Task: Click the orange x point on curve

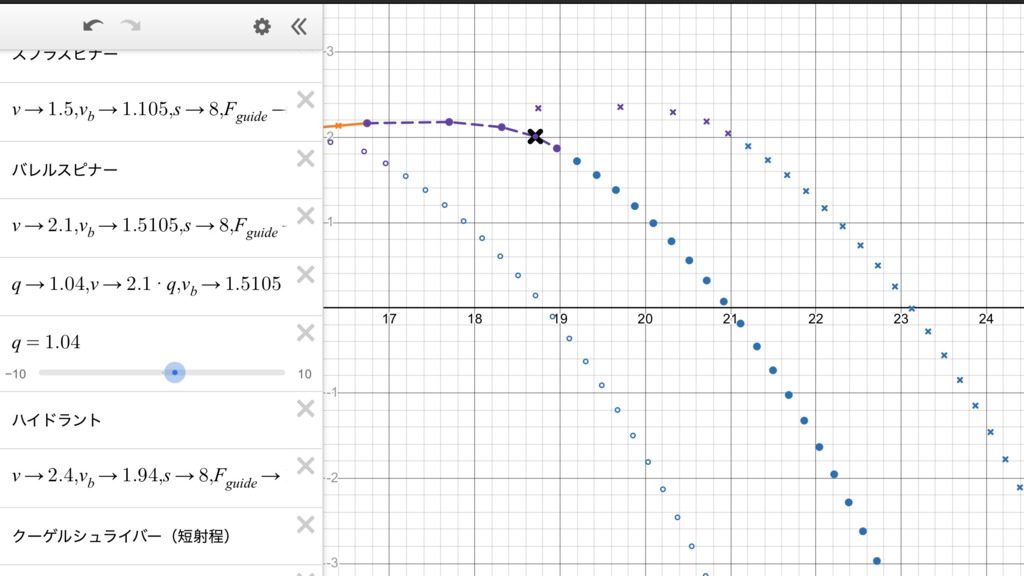Action: (338, 125)
